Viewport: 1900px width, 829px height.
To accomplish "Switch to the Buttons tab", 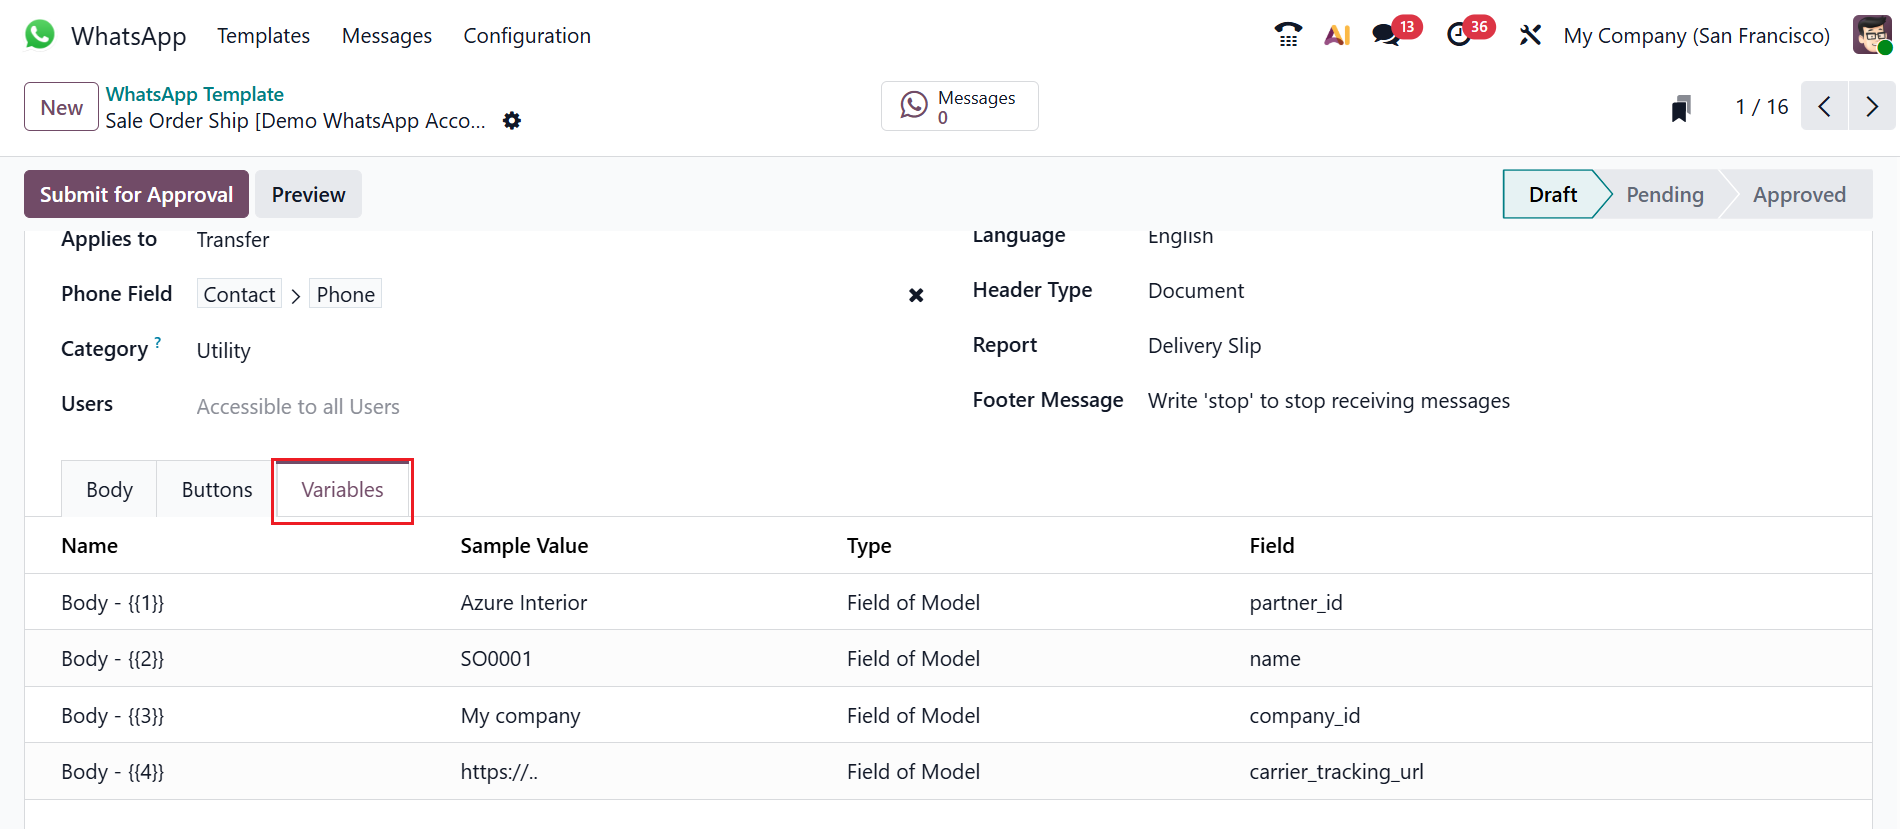I will pyautogui.click(x=217, y=490).
